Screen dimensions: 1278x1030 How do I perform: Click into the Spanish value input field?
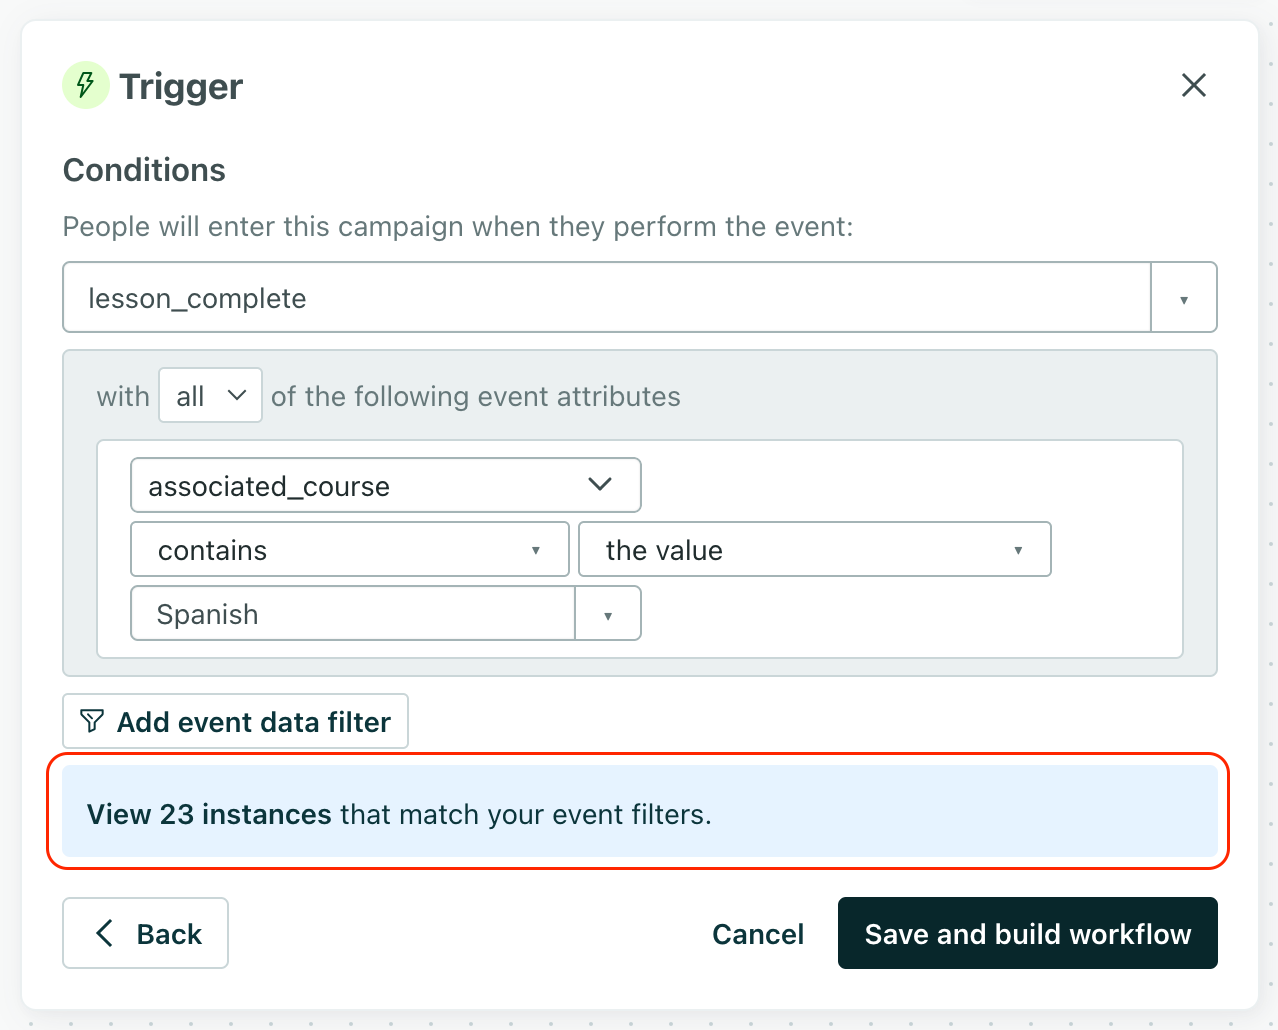point(352,614)
